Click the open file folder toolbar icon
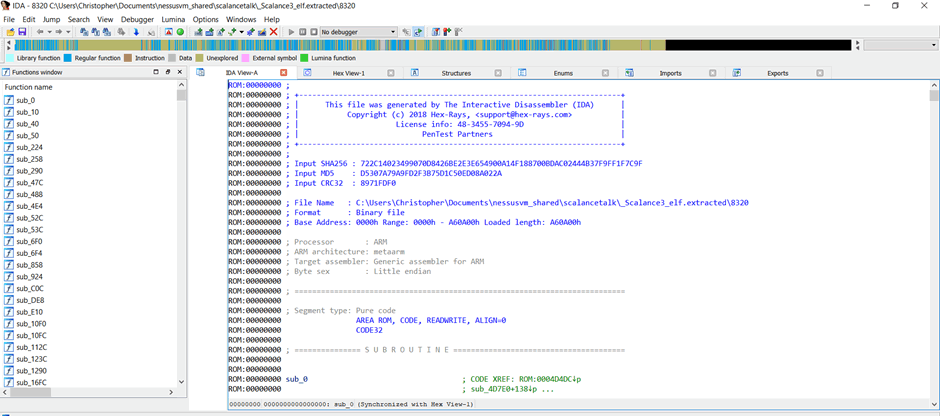 coord(10,32)
